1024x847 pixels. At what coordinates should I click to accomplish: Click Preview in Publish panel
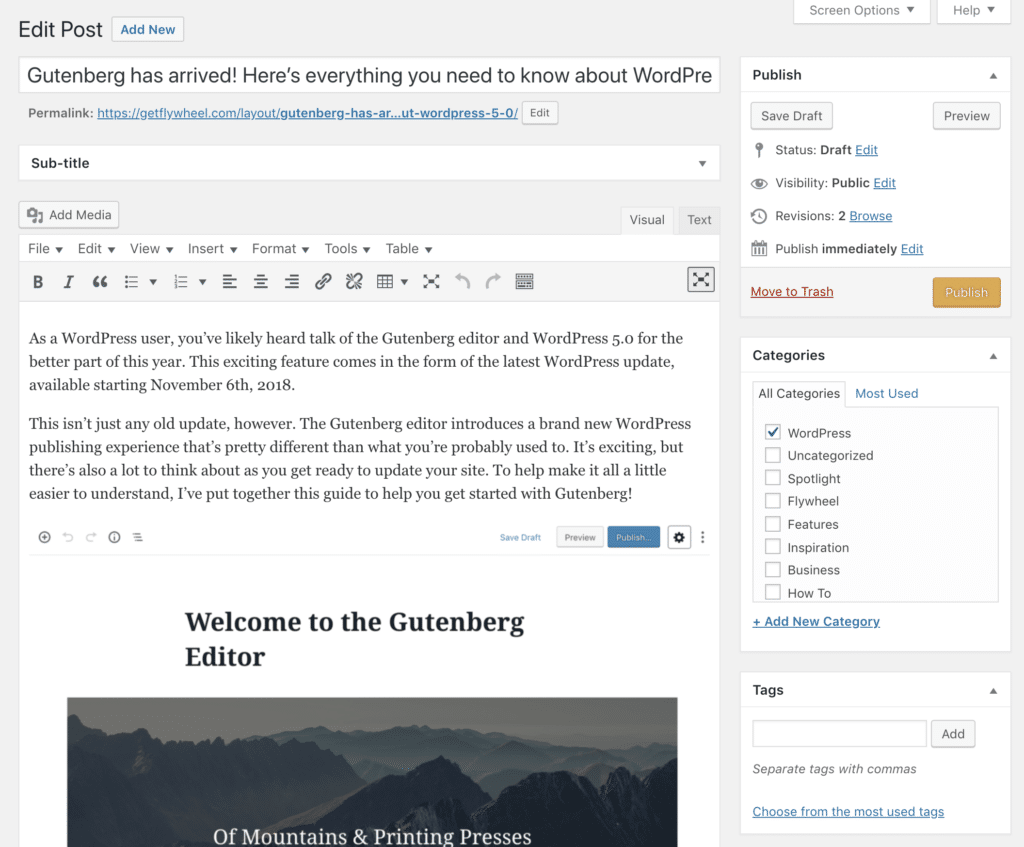(x=967, y=116)
